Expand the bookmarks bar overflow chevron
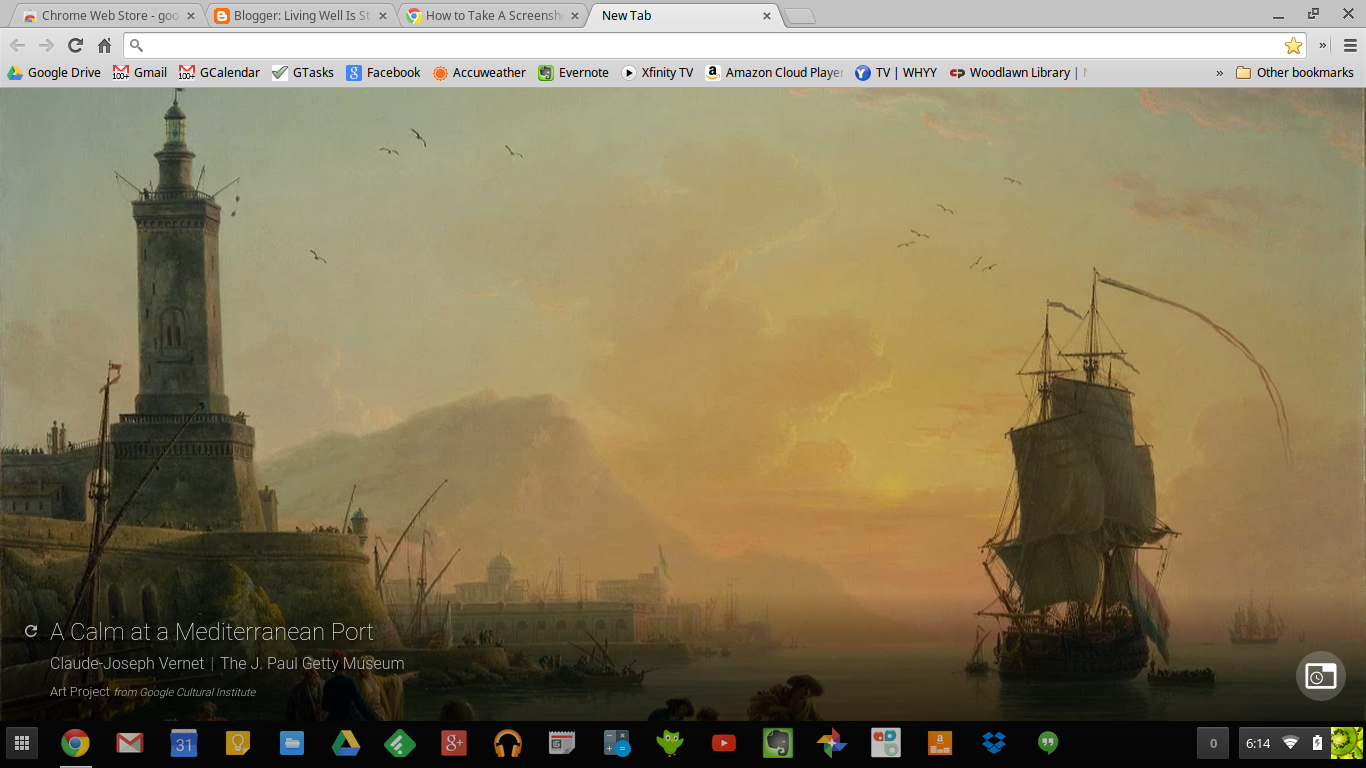The image size is (1366, 768). 1219,72
